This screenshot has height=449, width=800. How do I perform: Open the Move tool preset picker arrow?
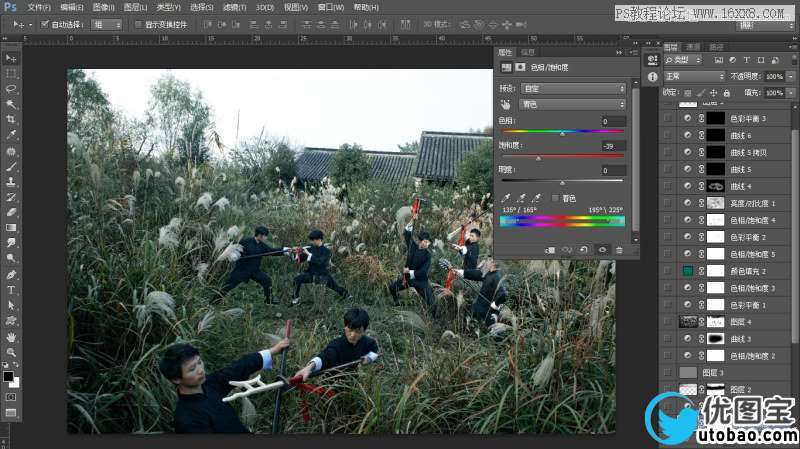(x=30, y=24)
